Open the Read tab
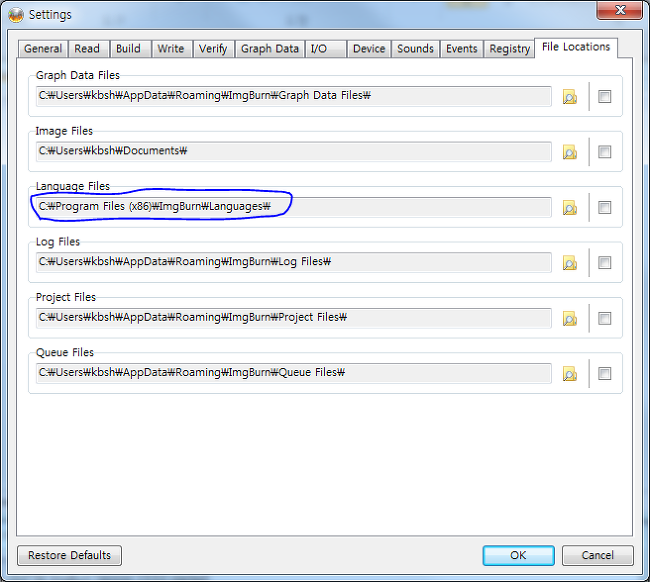 click(88, 49)
